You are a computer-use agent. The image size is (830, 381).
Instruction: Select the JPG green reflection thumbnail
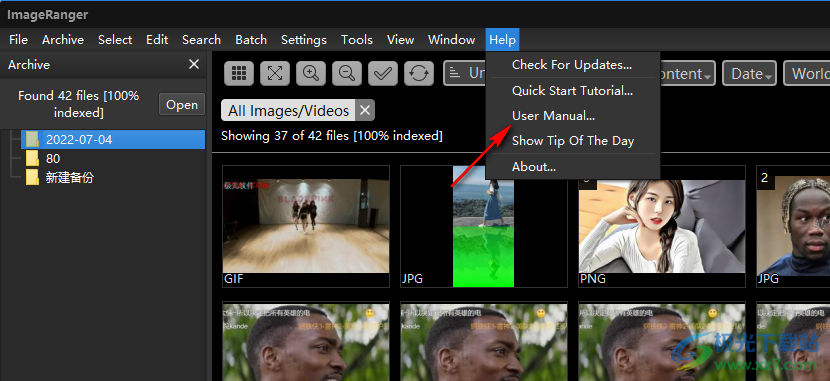484,226
